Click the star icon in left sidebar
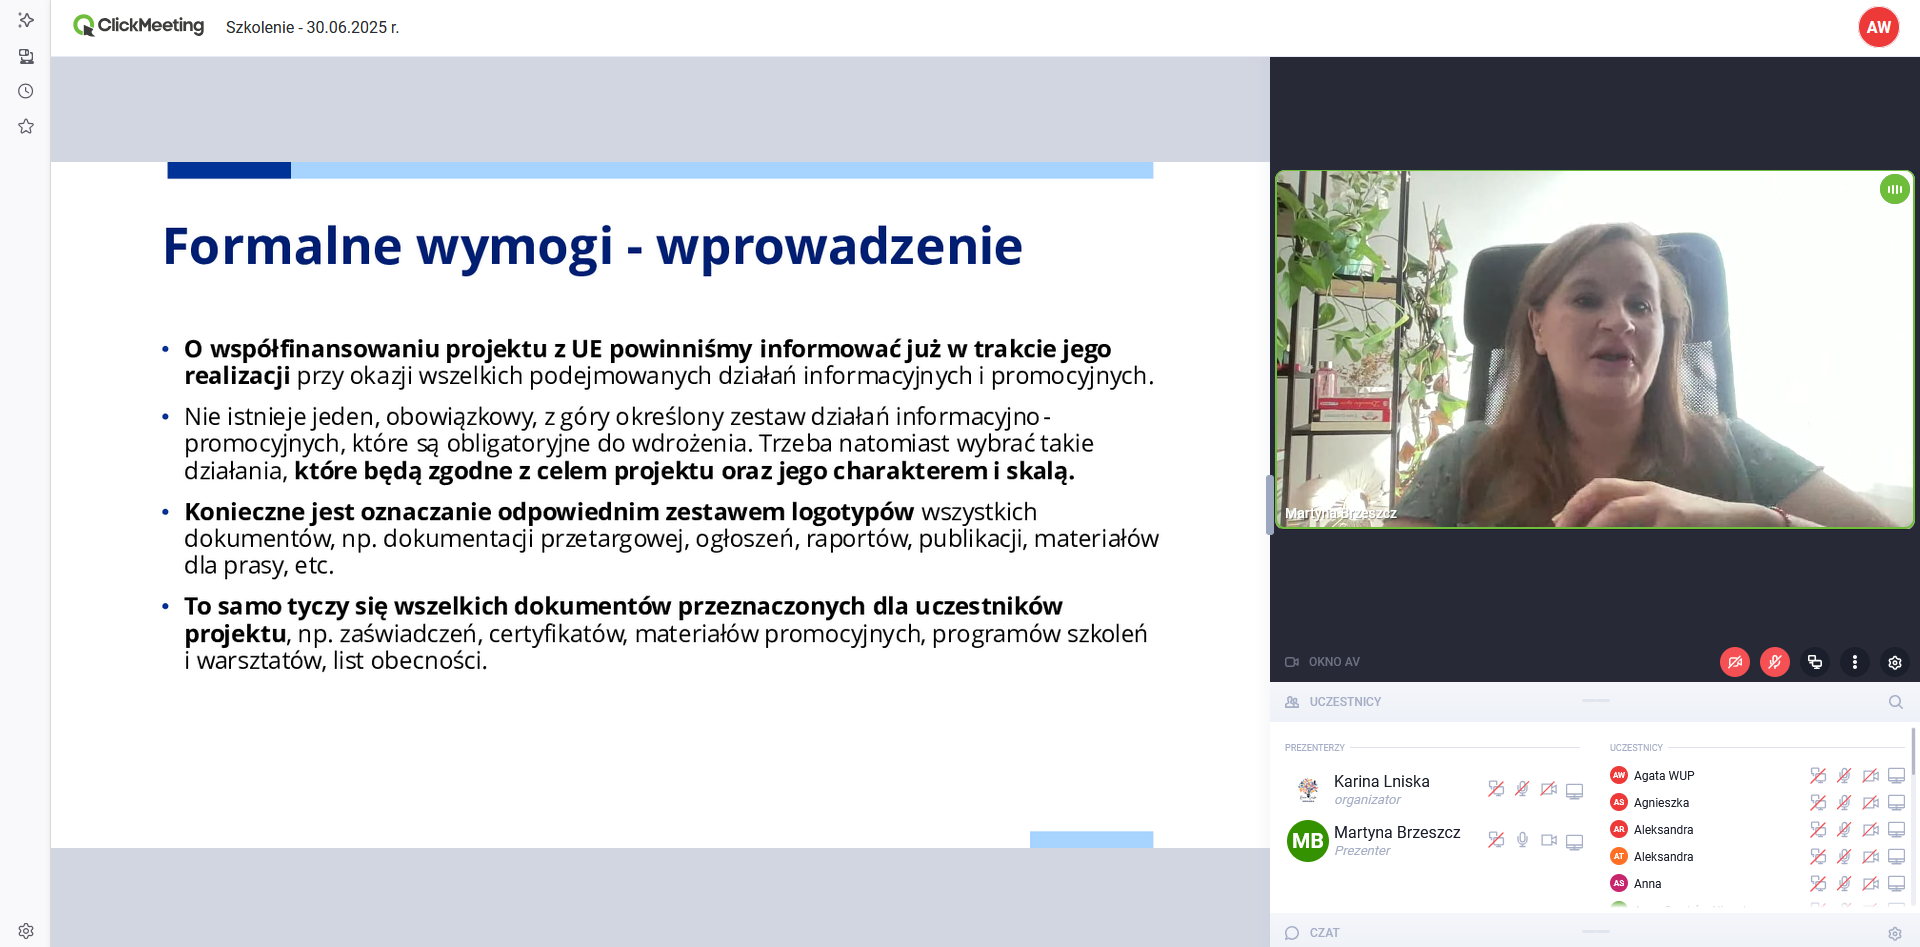 click(x=26, y=126)
